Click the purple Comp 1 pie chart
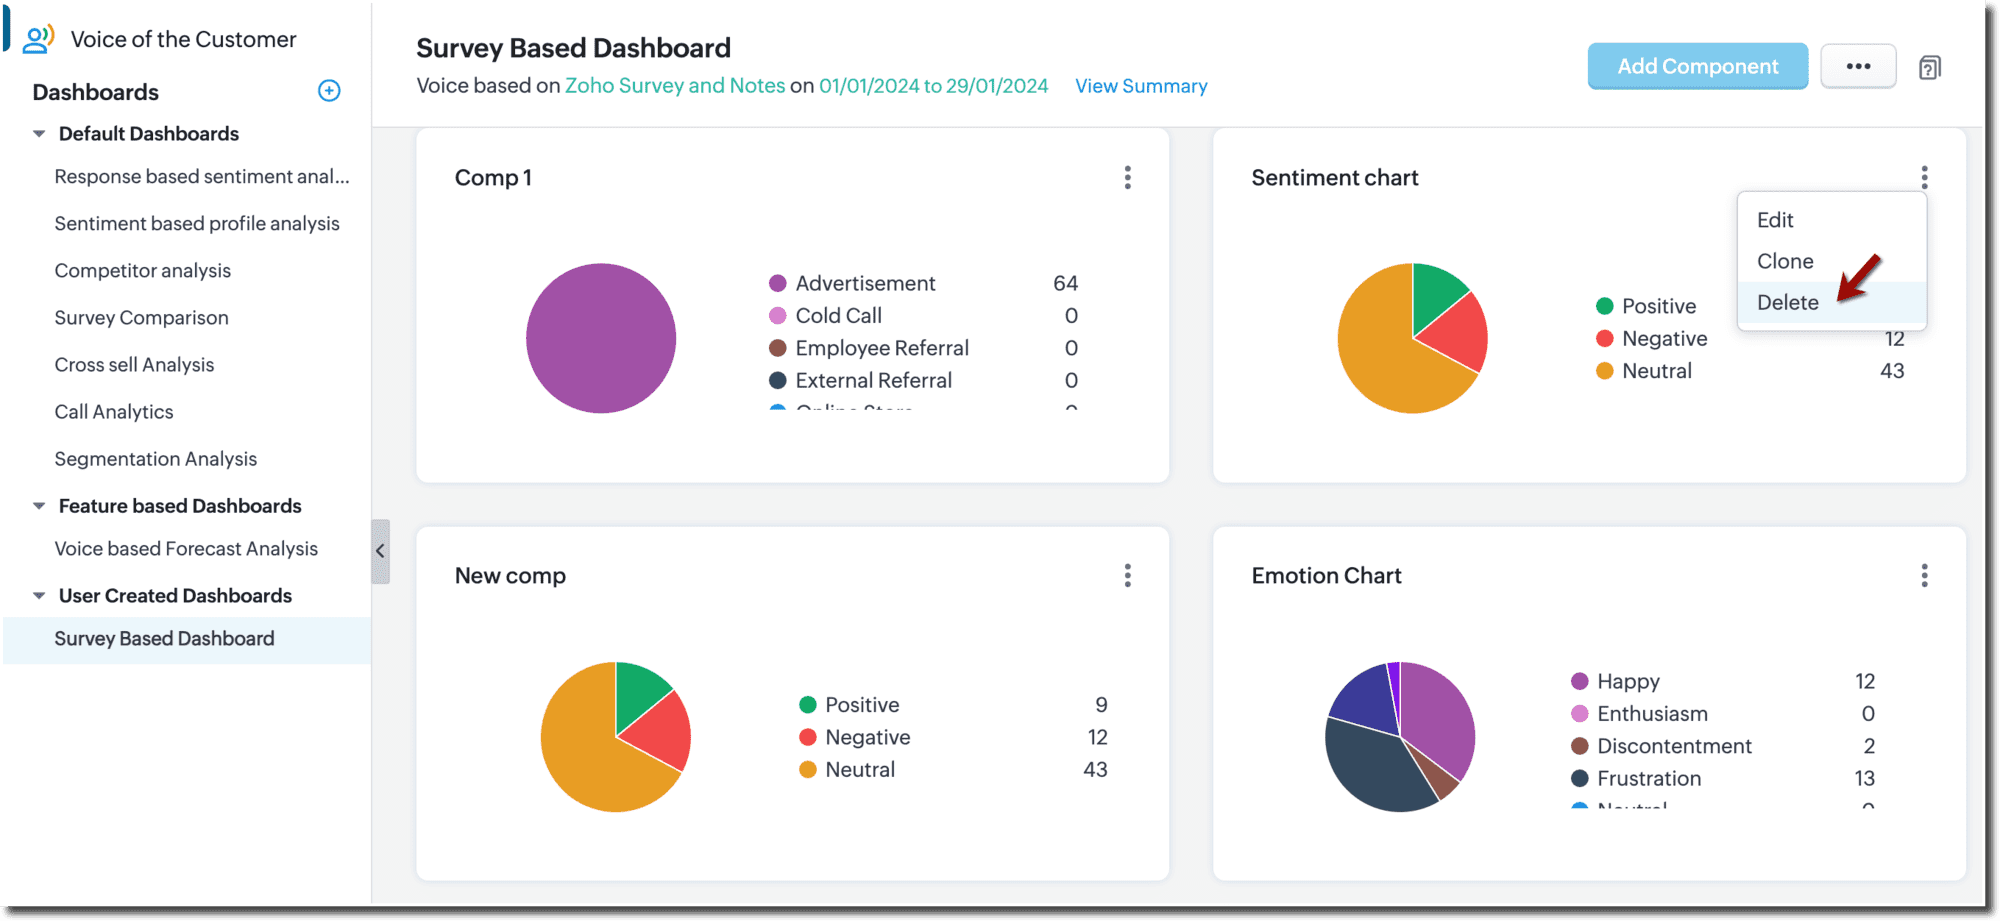The height and width of the screenshot is (921, 2000). 601,338
